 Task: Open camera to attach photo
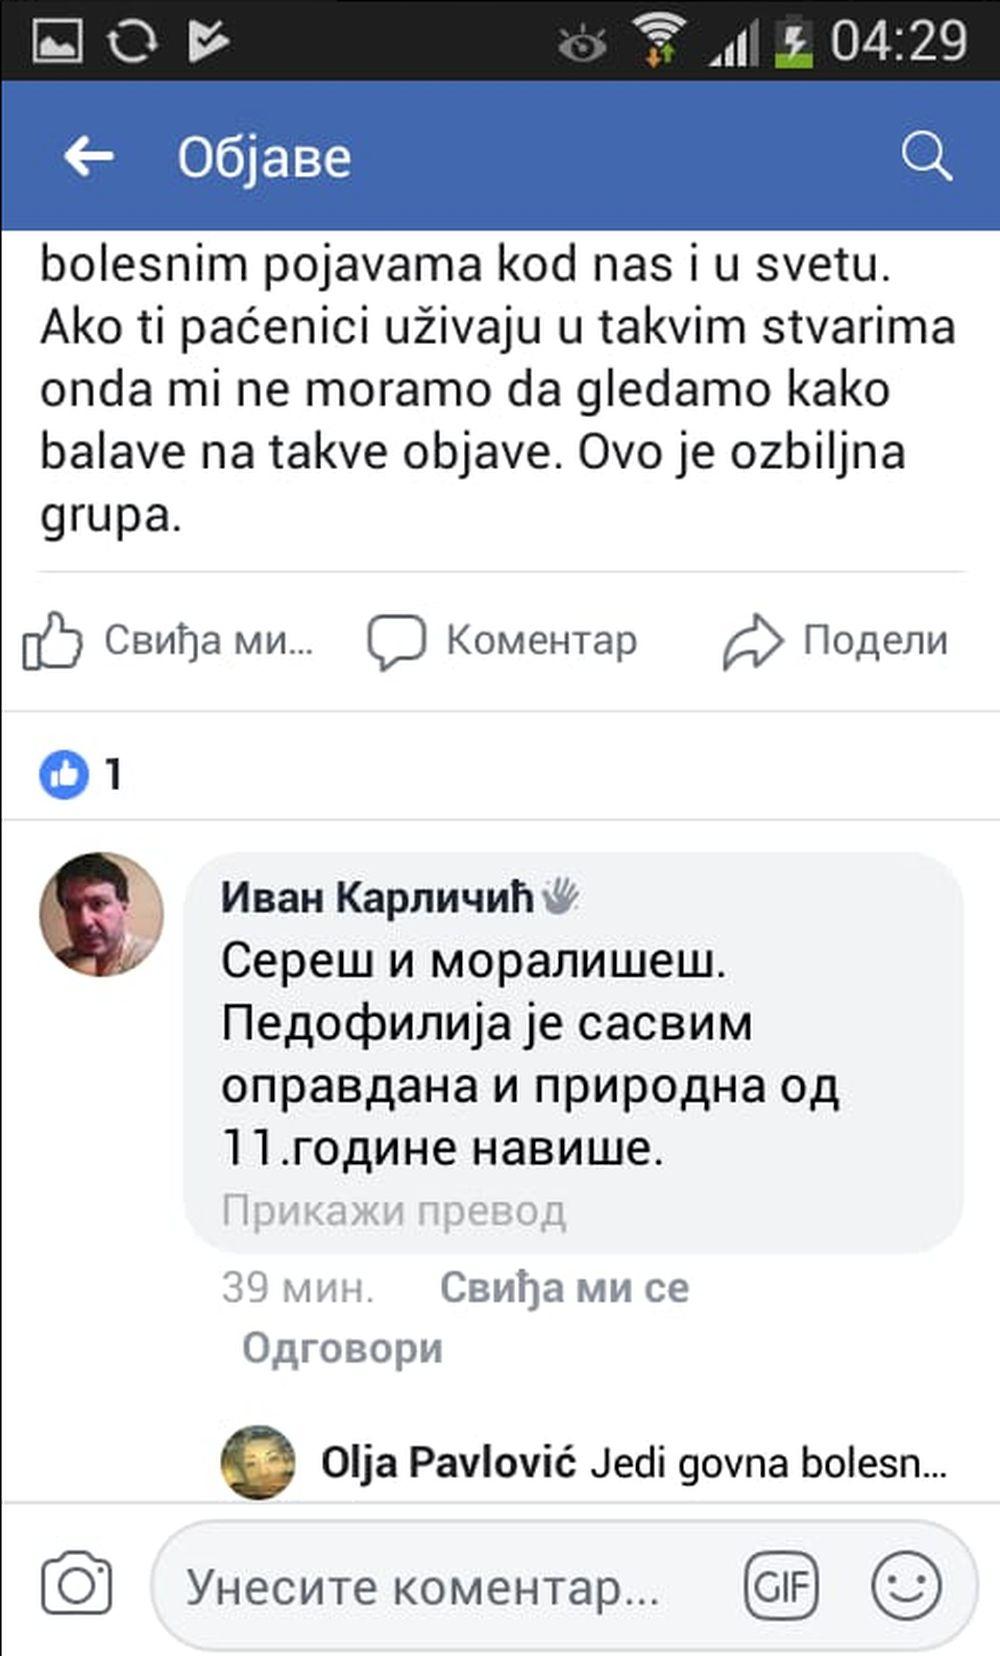click(76, 1584)
